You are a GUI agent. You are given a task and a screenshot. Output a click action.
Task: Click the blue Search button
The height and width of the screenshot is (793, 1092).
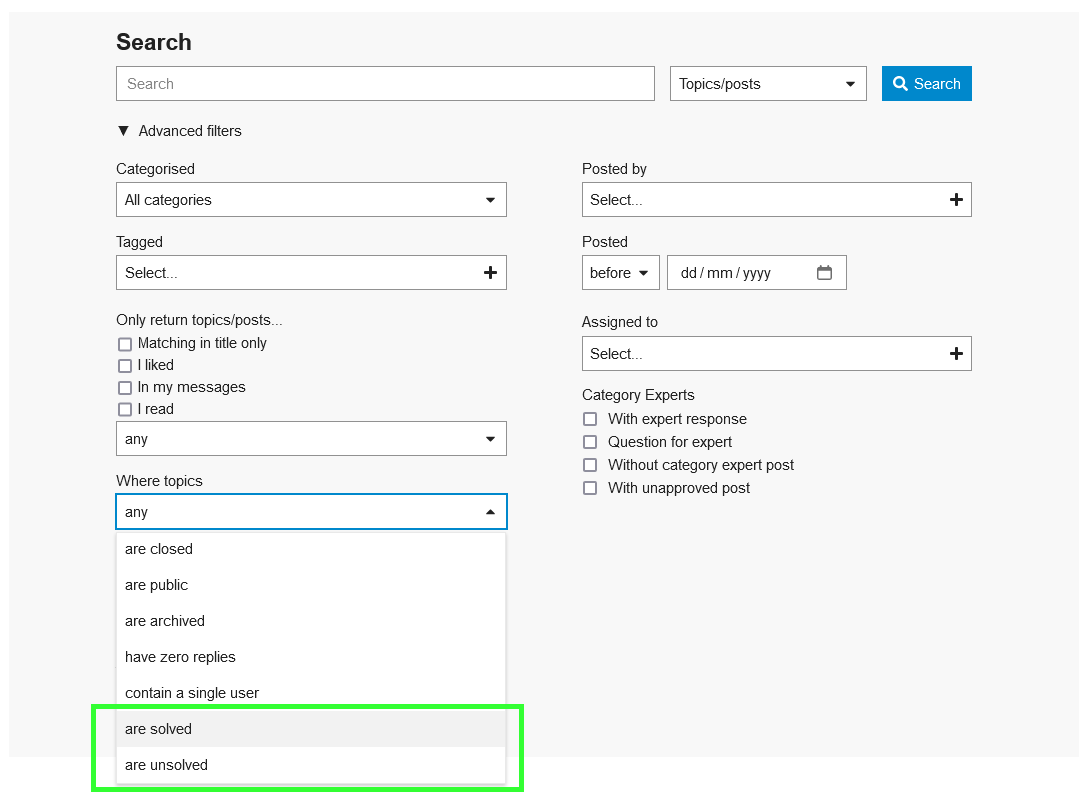tap(926, 84)
